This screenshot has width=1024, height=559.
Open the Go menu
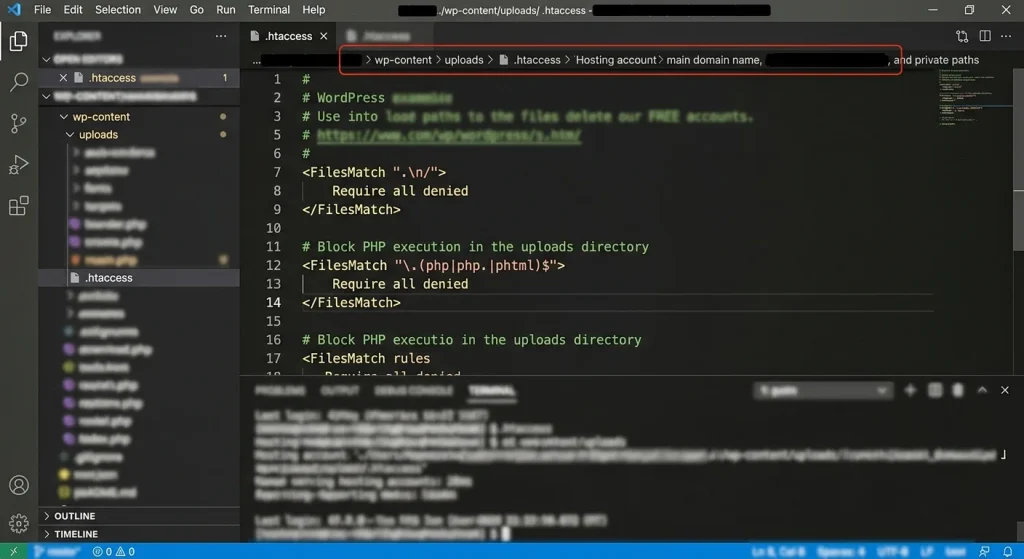tap(196, 10)
